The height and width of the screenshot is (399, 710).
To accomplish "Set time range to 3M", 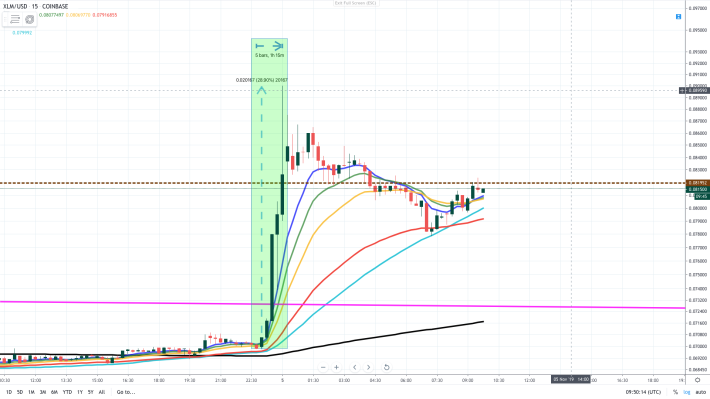I will pyautogui.click(x=43, y=392).
